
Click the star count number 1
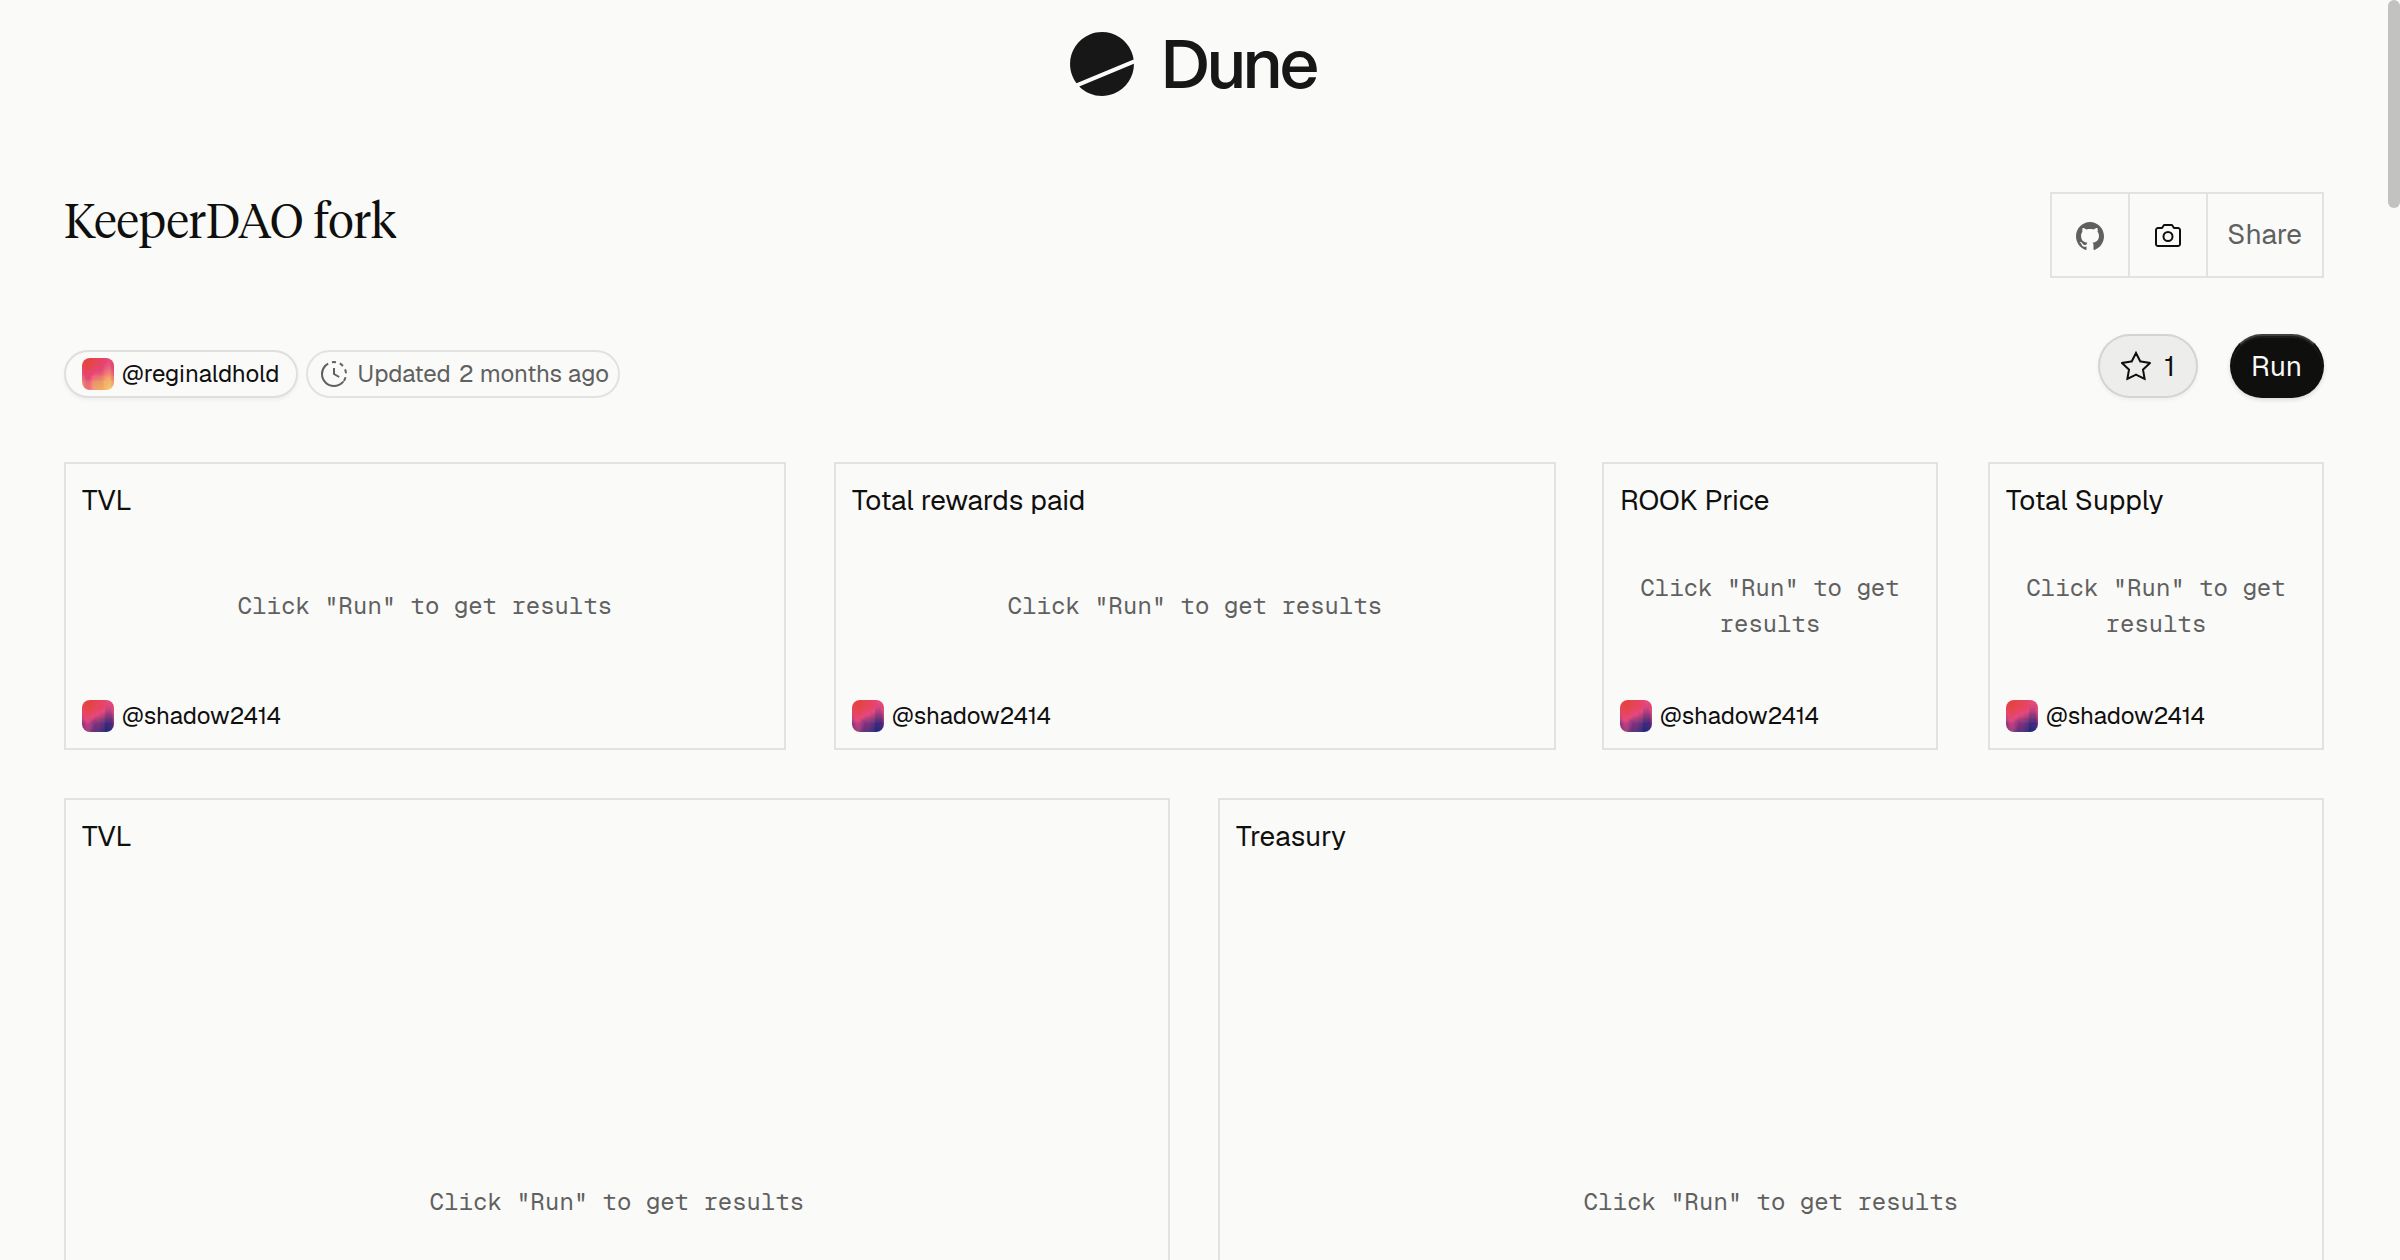click(x=2169, y=367)
